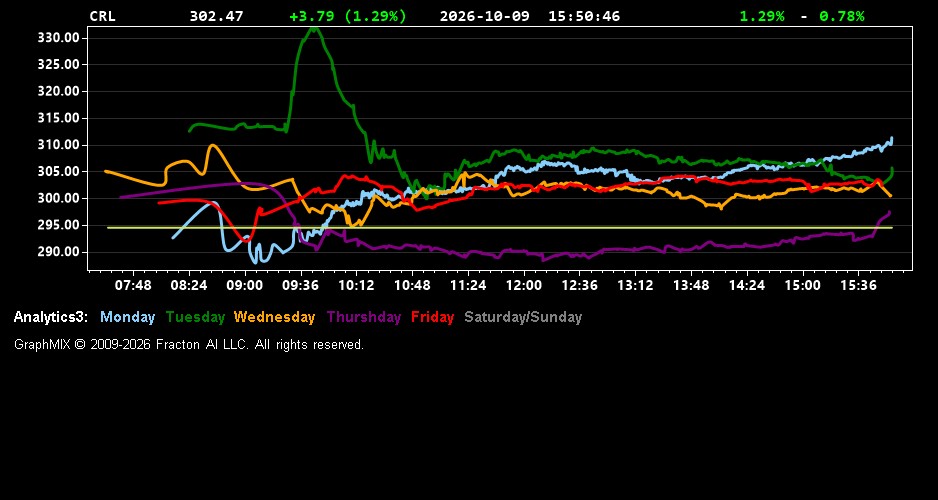Select the Friday legend label
938x500 pixels.
(x=433, y=318)
